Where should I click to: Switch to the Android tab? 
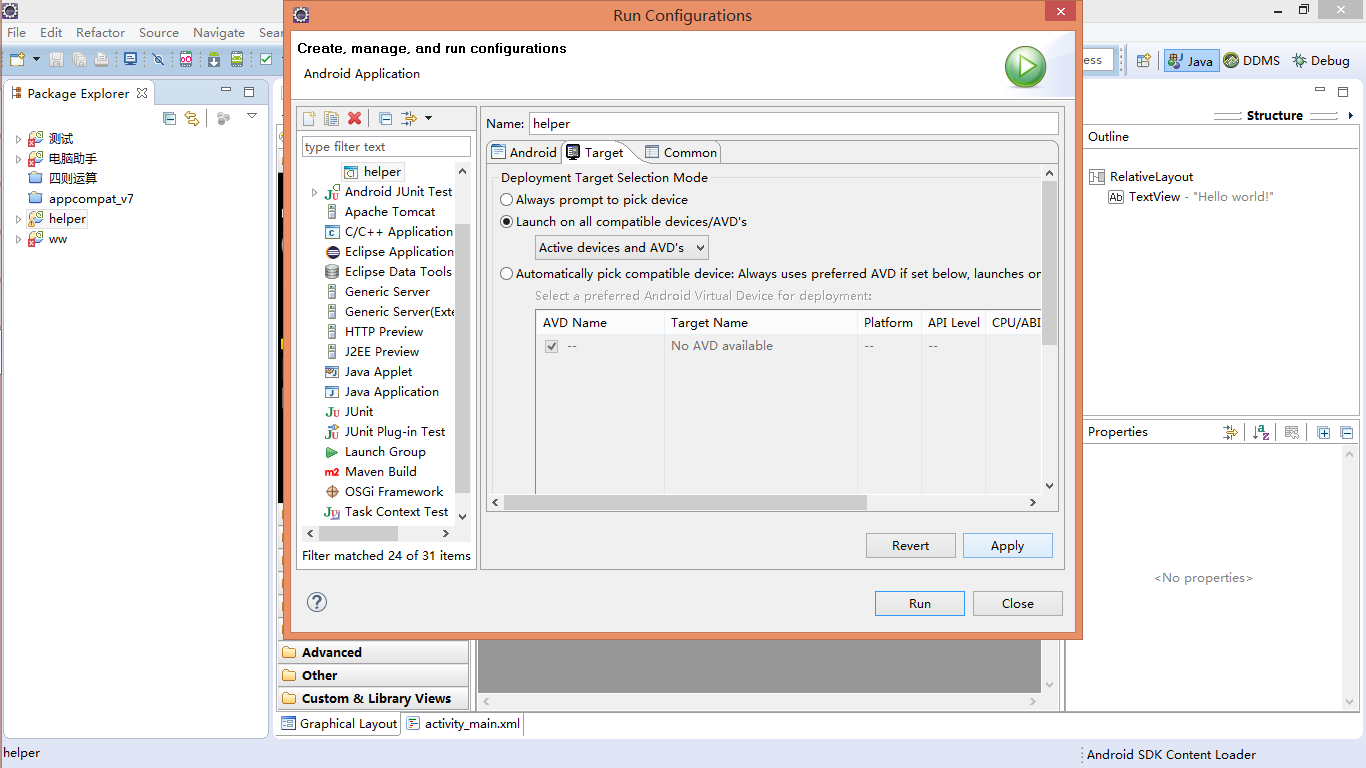pyautogui.click(x=523, y=152)
